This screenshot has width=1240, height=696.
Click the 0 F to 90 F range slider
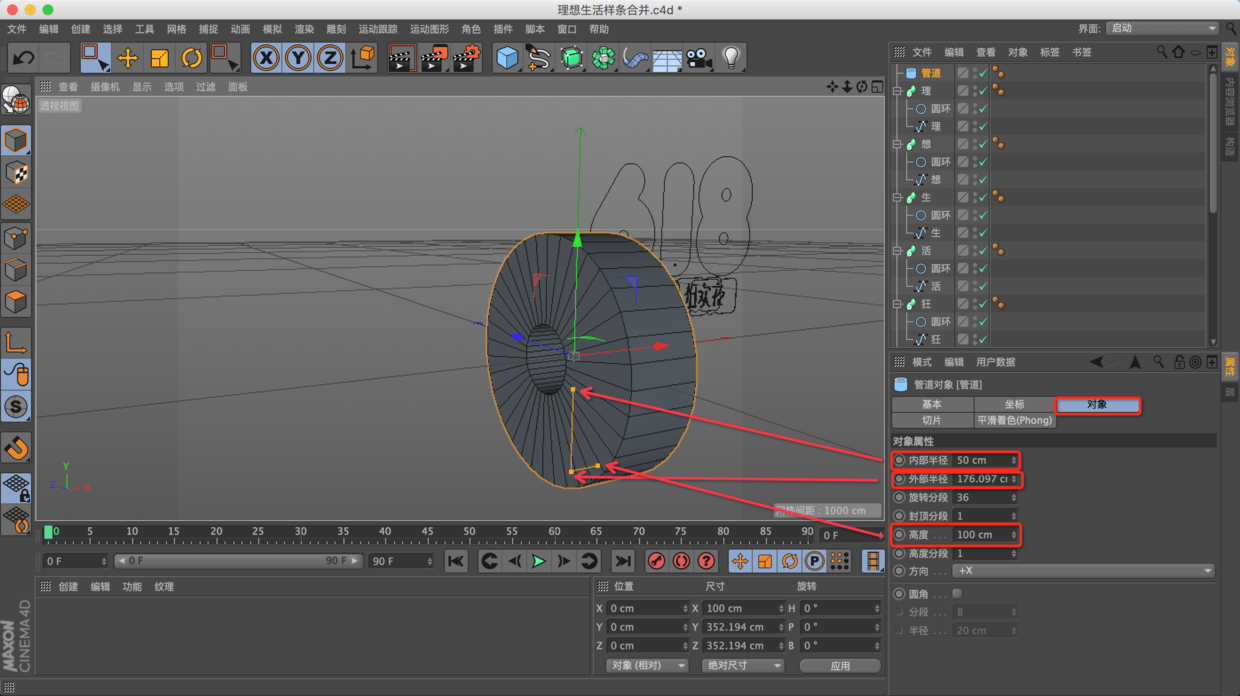(237, 561)
